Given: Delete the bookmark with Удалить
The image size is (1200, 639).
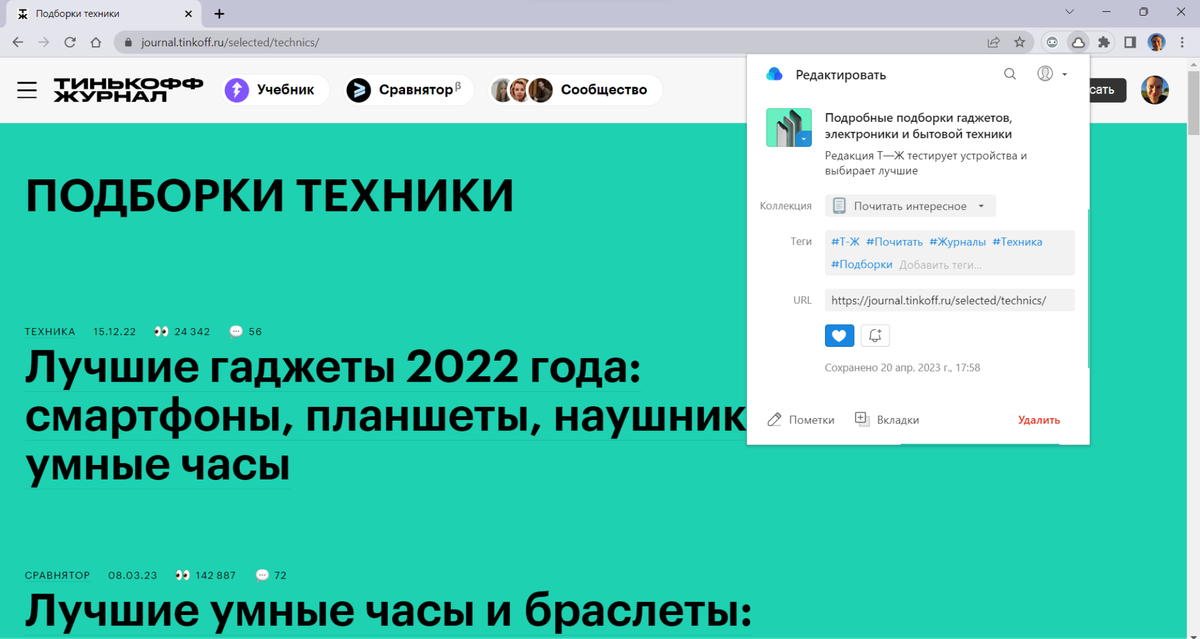Looking at the screenshot, I should 1039,420.
